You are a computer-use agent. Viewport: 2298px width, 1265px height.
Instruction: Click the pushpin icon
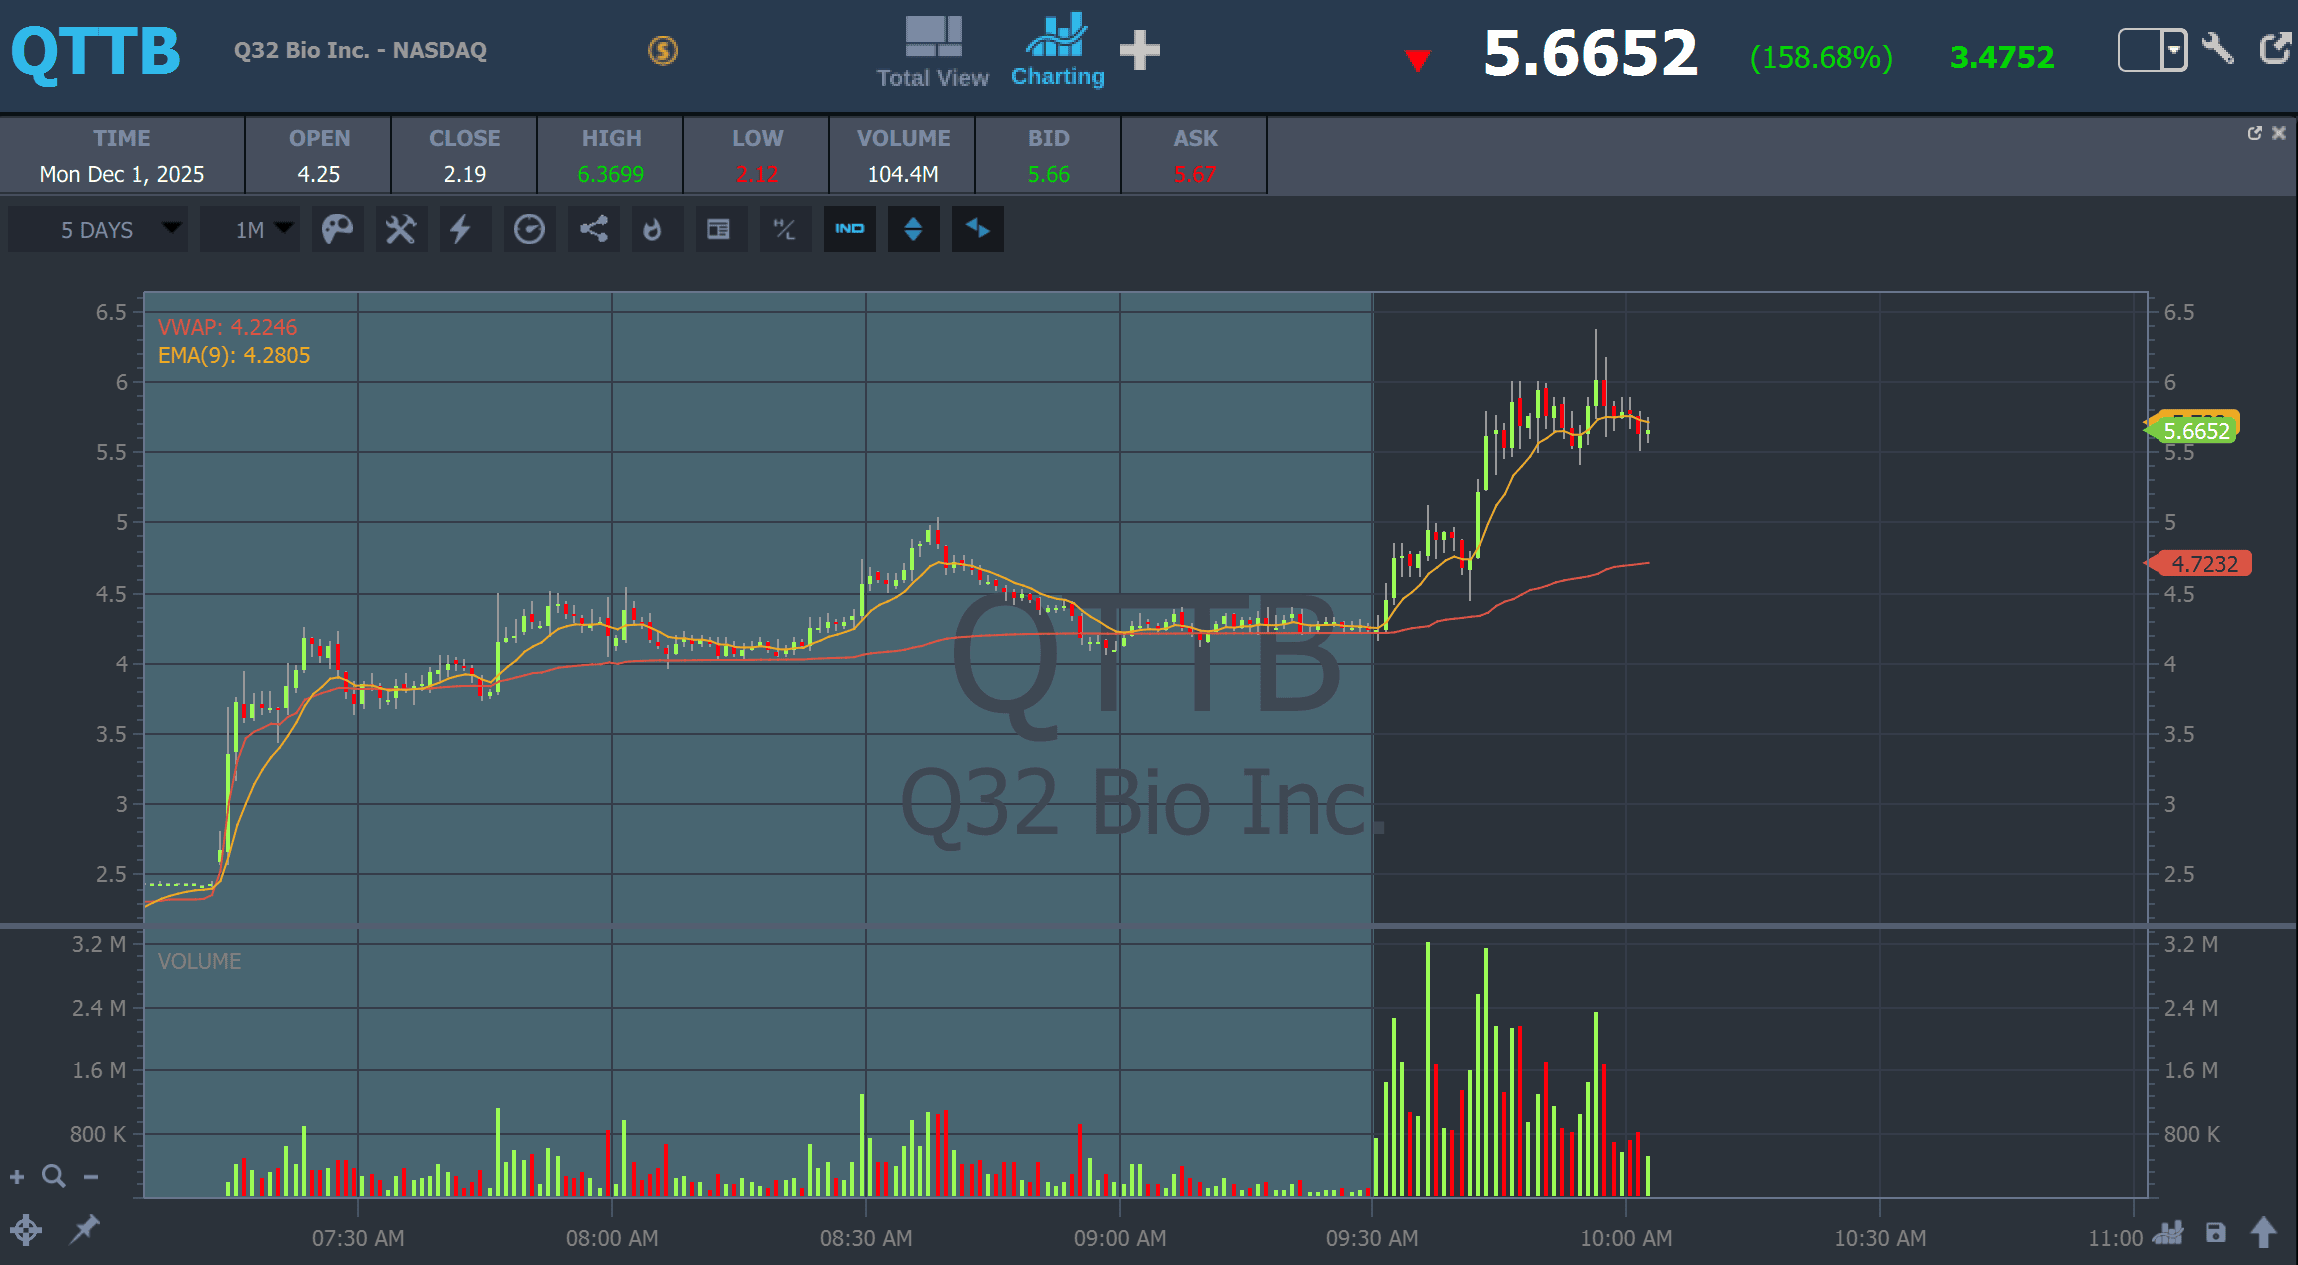[x=85, y=1229]
